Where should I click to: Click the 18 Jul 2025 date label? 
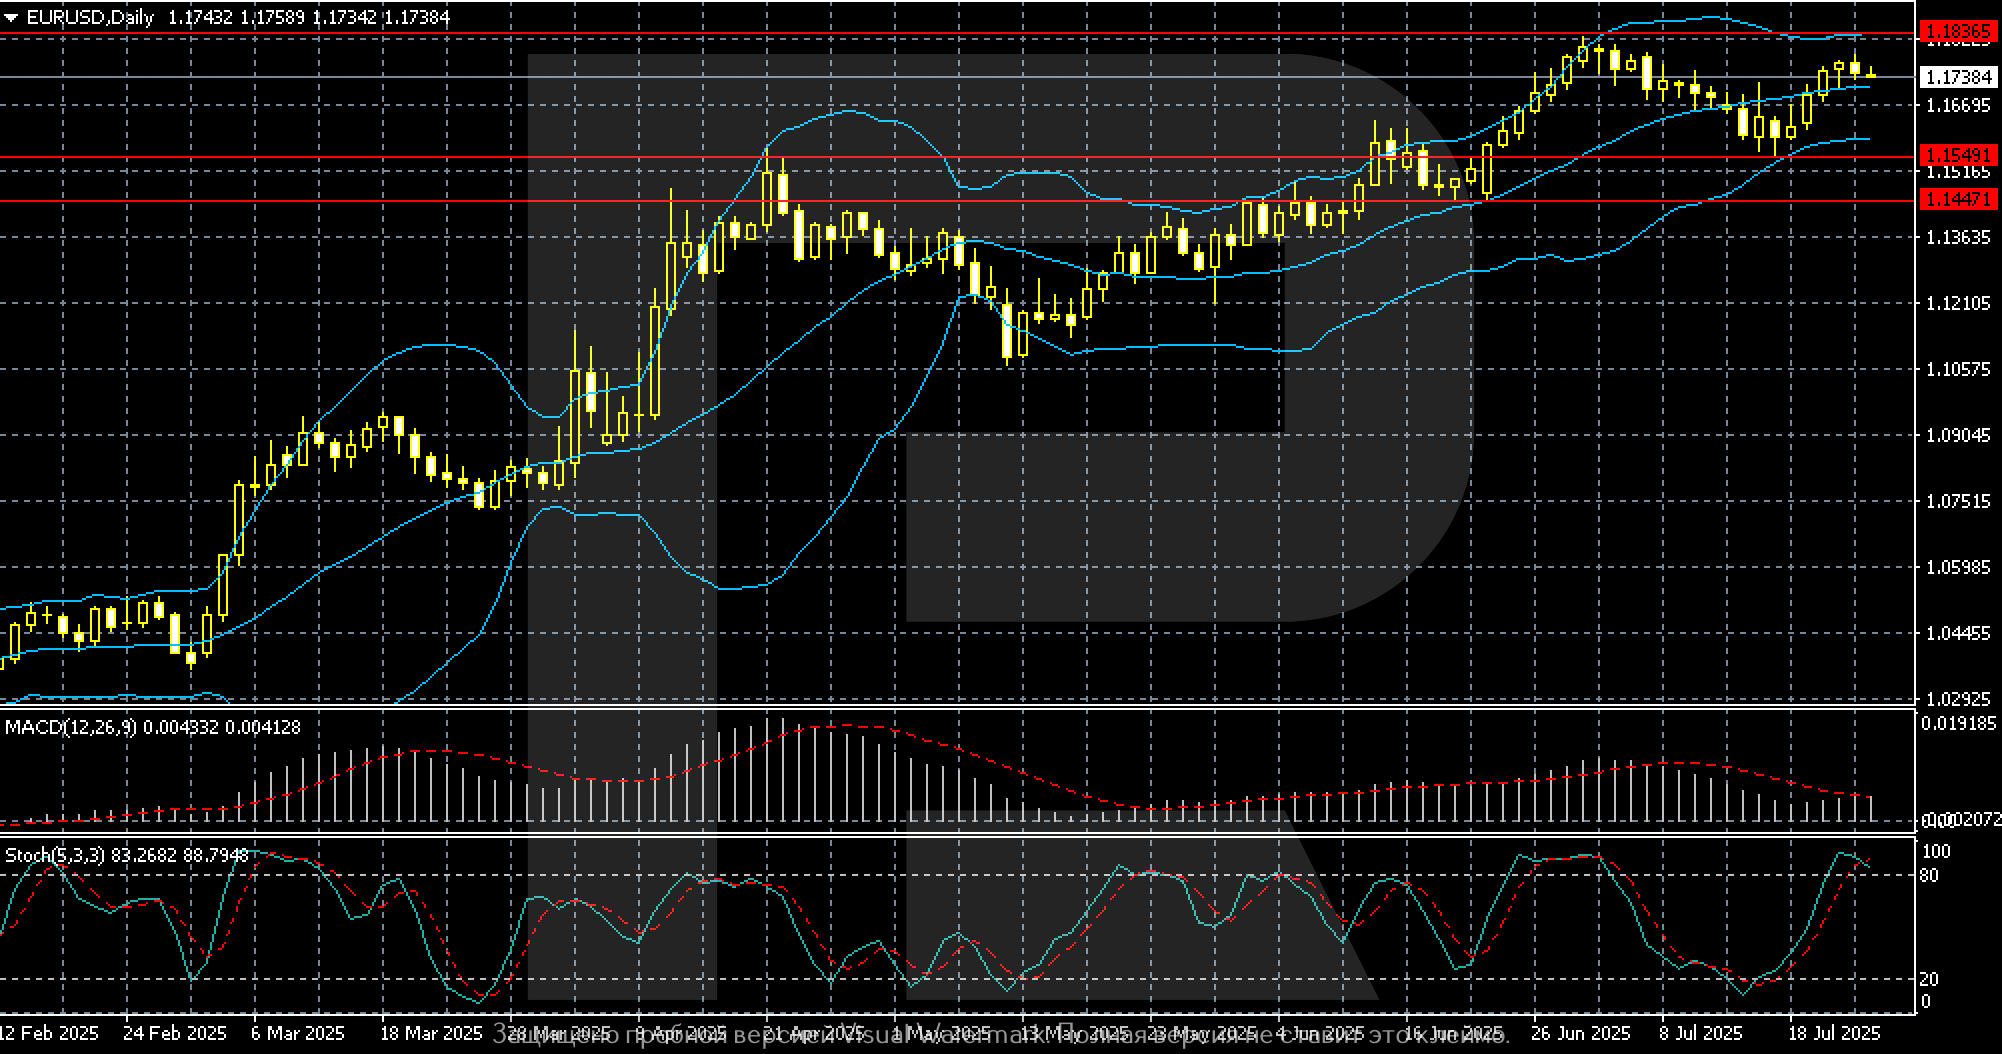click(1833, 1033)
